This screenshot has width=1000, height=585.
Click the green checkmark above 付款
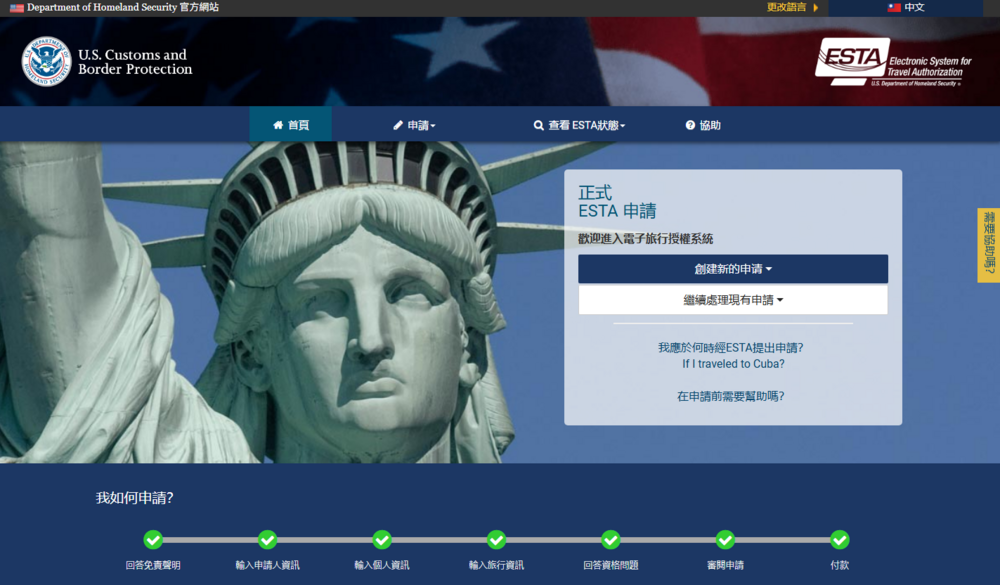pyautogui.click(x=839, y=540)
